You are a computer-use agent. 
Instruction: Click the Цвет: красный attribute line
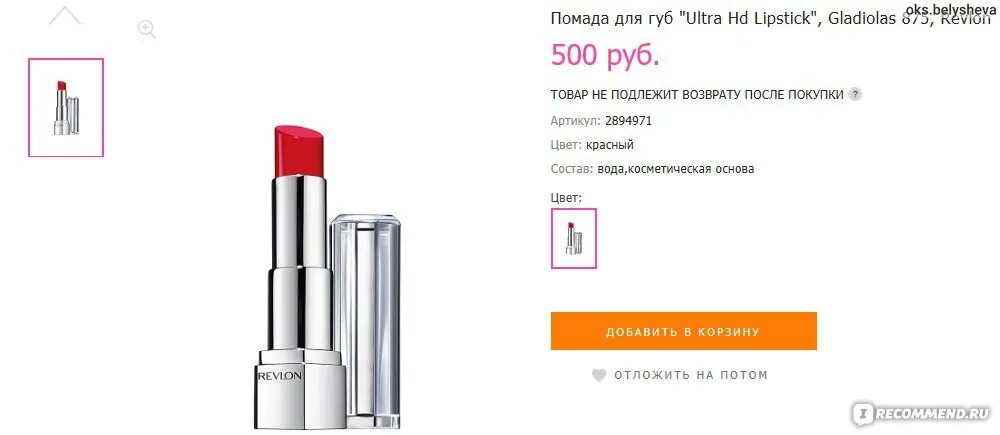[x=592, y=145]
